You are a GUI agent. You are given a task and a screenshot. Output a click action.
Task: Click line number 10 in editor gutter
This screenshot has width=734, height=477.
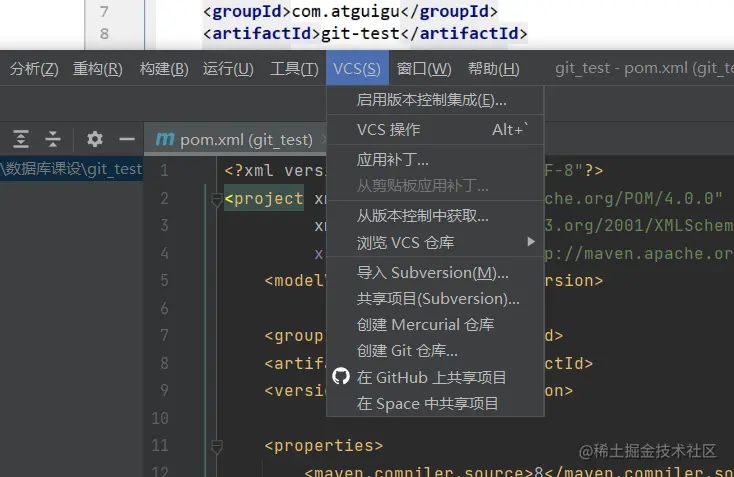tap(160, 418)
